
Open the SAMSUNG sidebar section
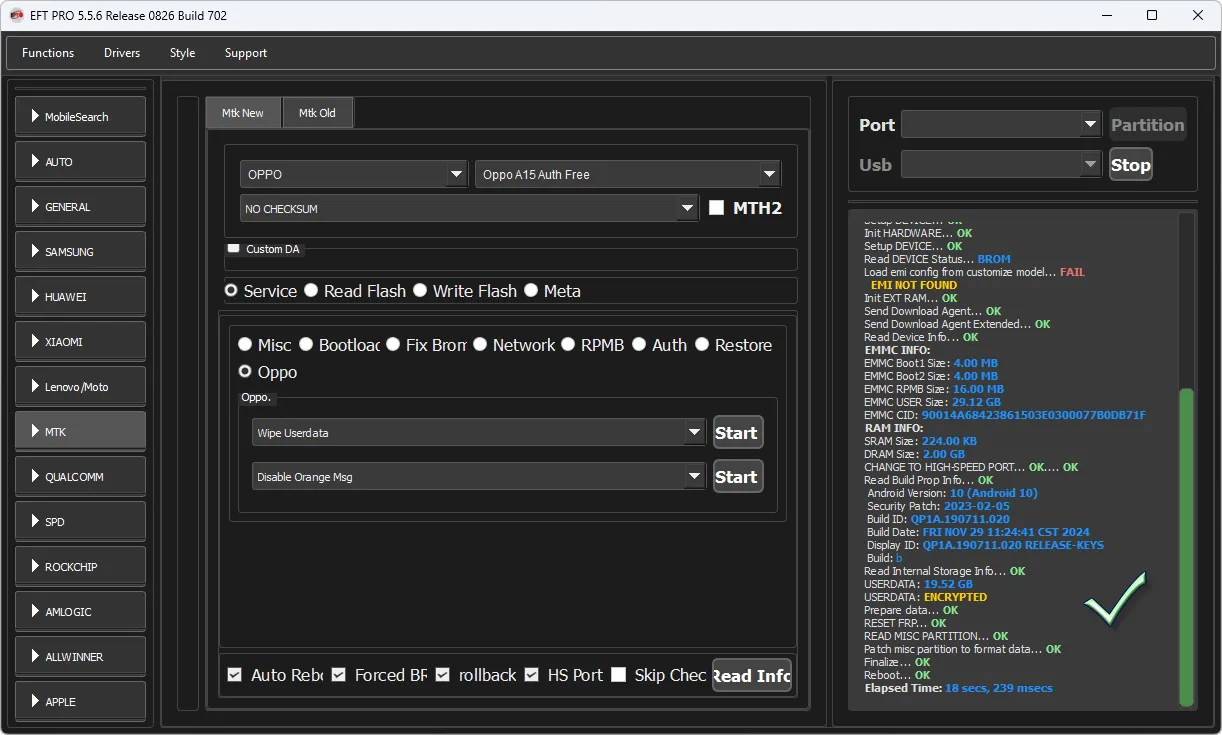[80, 252]
